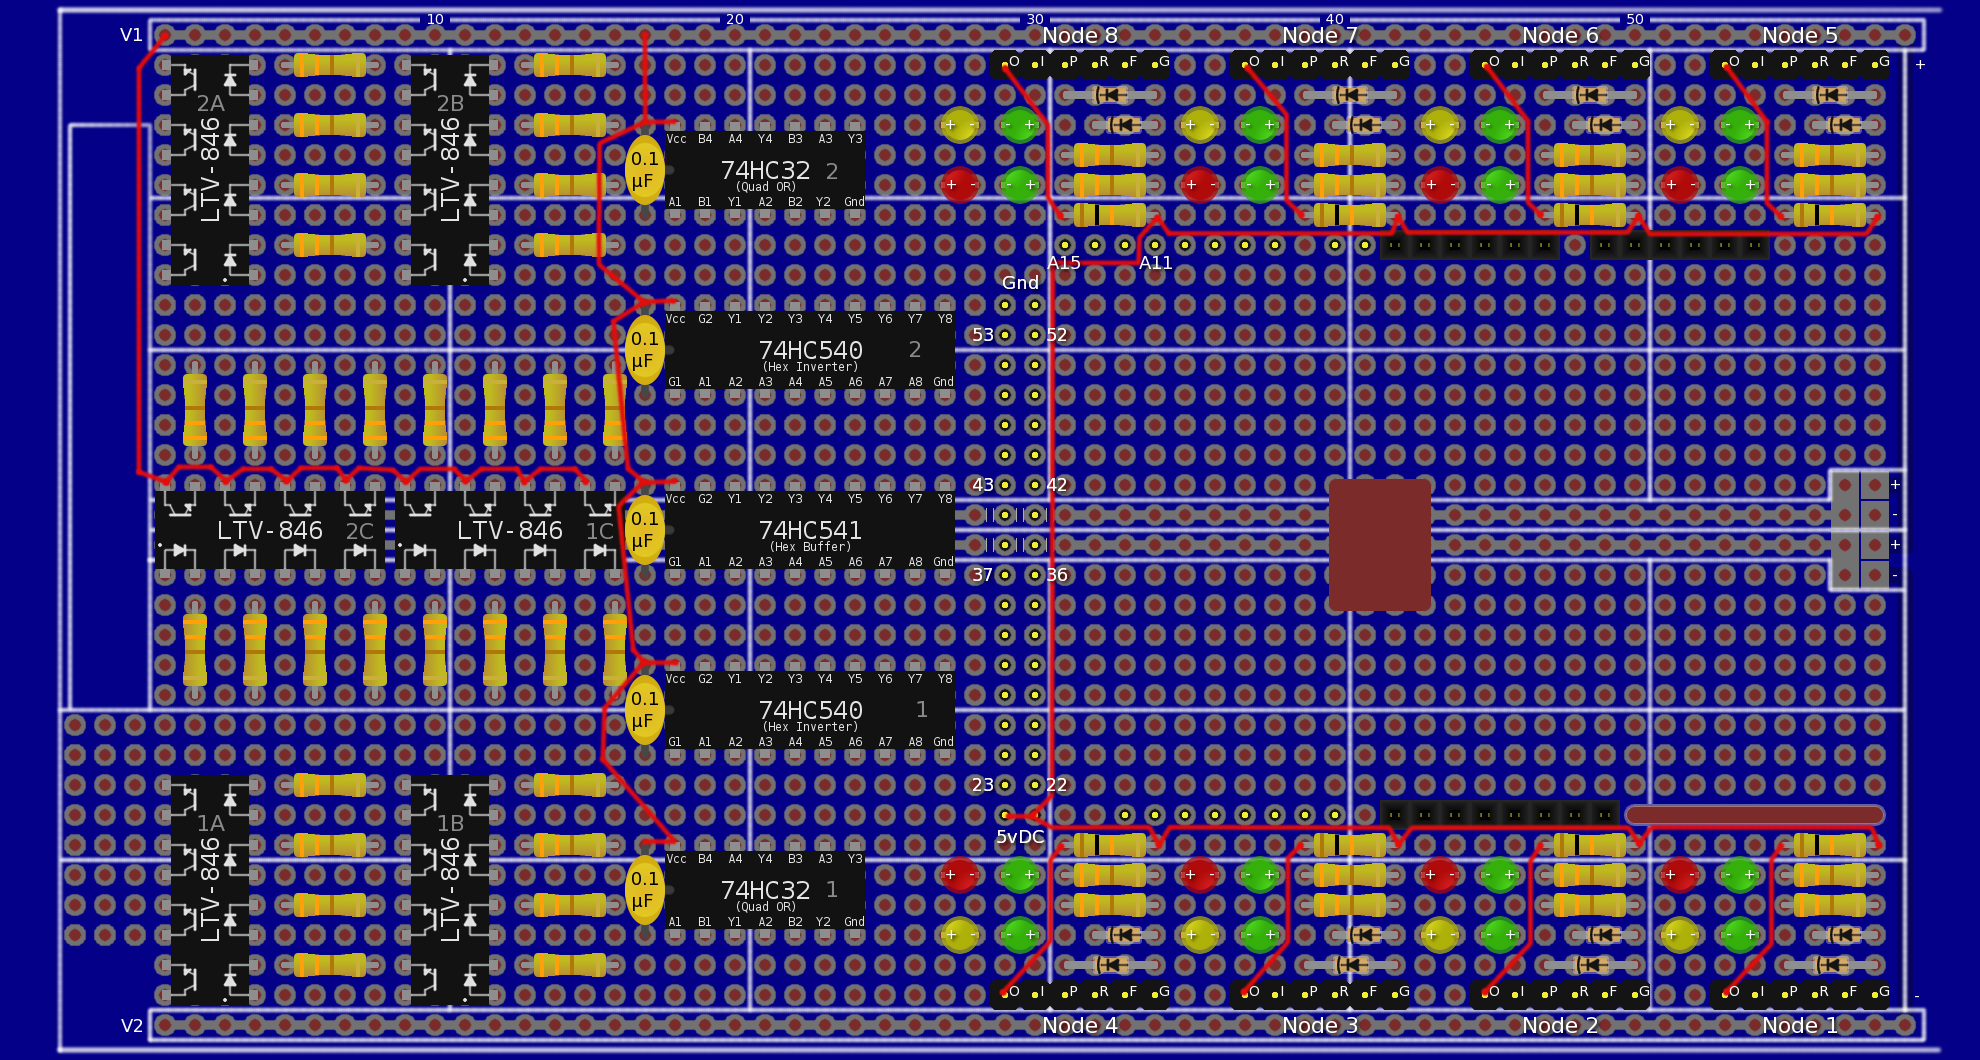This screenshot has width=1980, height=1060.
Task: Select the red LED in Node 4 group
Action: tap(960, 875)
